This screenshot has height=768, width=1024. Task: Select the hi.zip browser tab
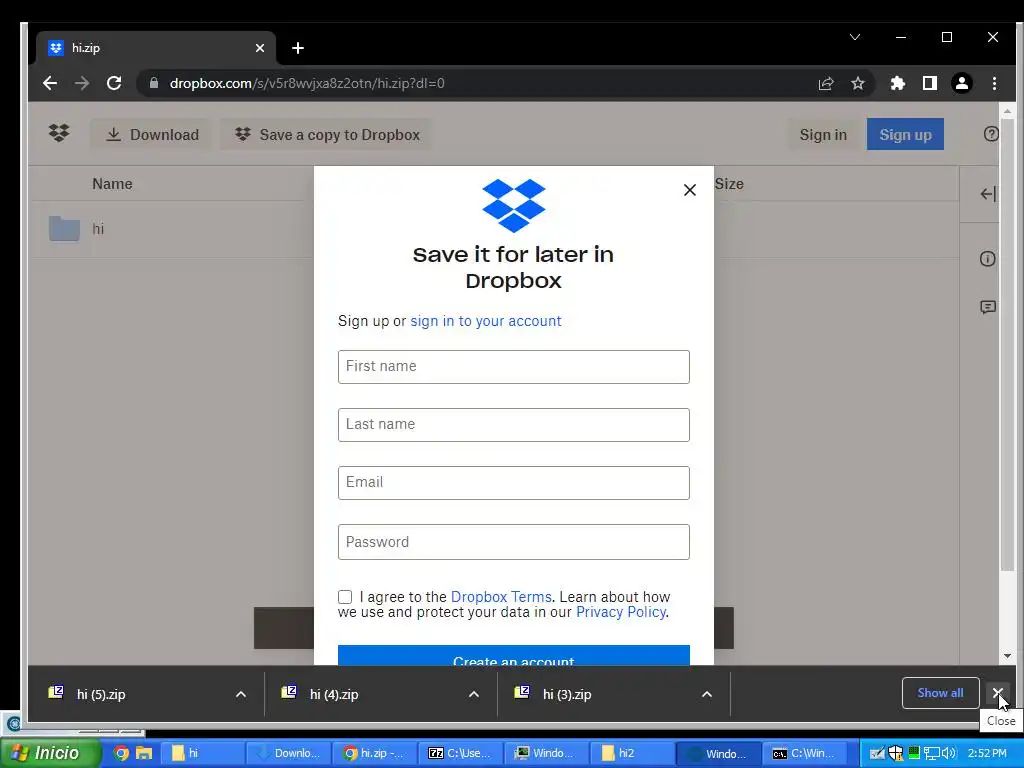tap(155, 48)
